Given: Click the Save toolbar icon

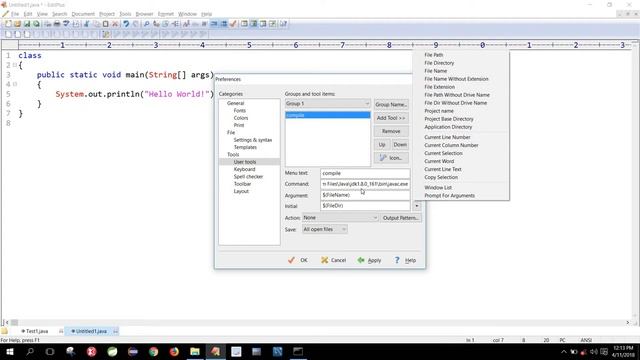Looking at the screenshot, I should [27, 24].
